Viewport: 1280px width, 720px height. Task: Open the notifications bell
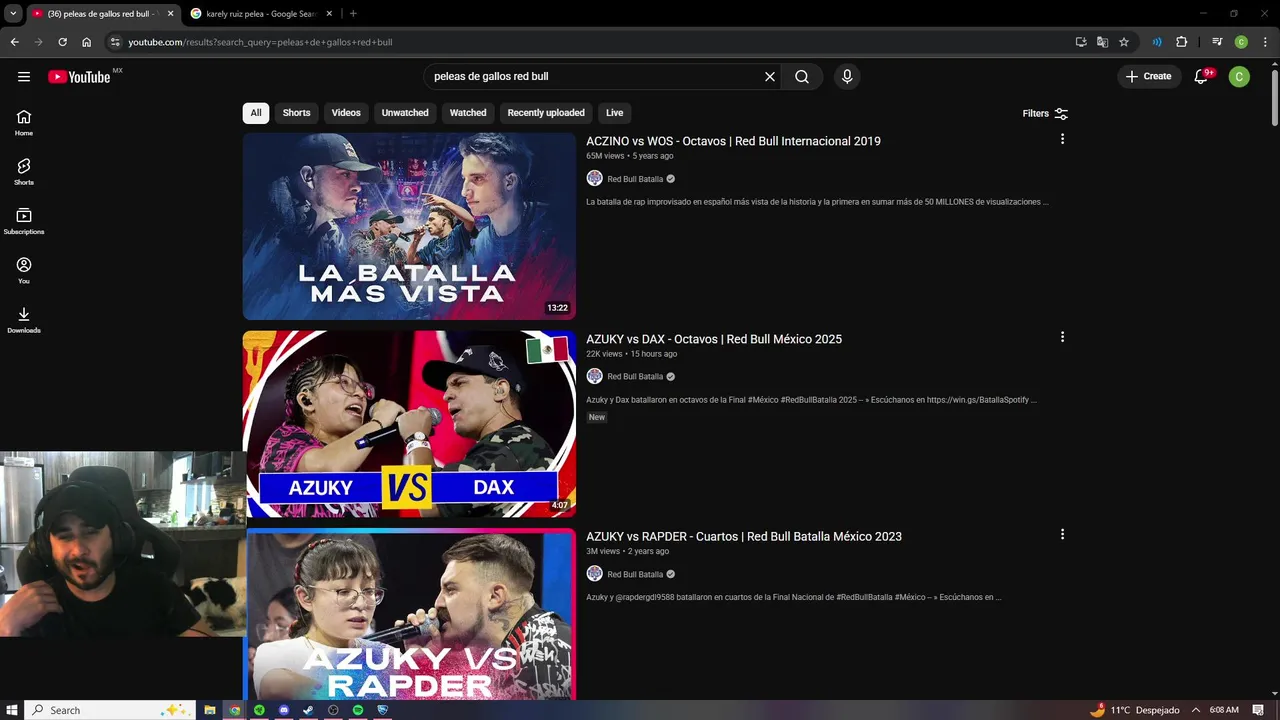(x=1202, y=77)
